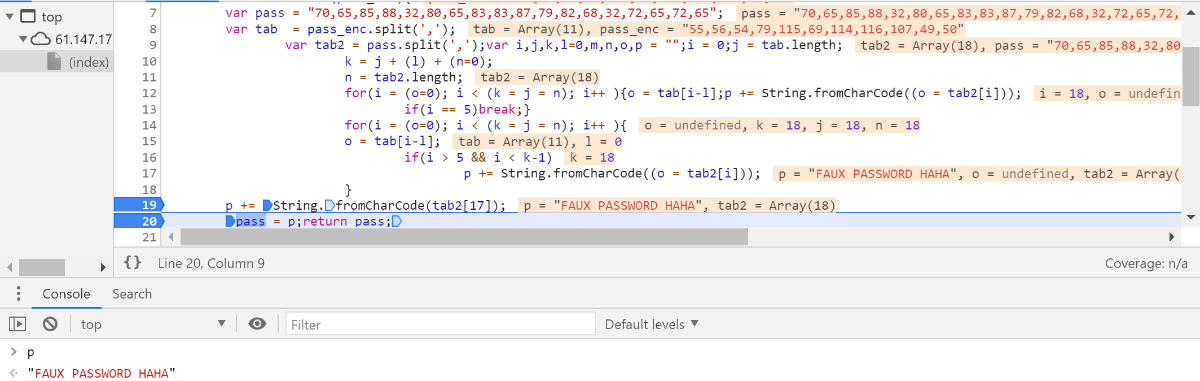Click the Line 20, Column 9 status
The height and width of the screenshot is (381, 1200).
pos(211,263)
